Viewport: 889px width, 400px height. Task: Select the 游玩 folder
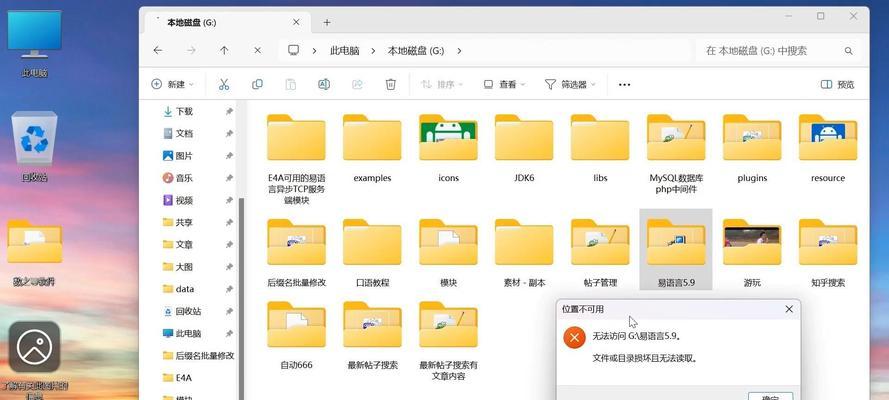click(752, 253)
